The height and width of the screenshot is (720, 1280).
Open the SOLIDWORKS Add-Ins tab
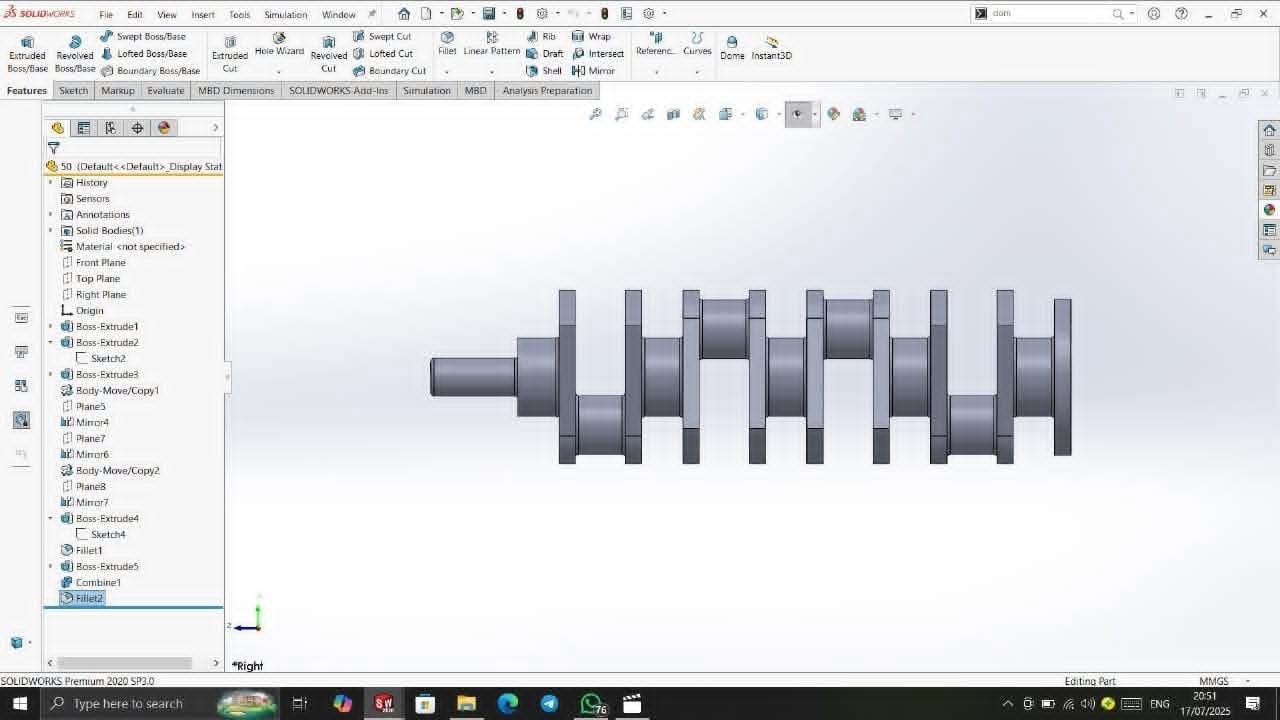pos(338,90)
